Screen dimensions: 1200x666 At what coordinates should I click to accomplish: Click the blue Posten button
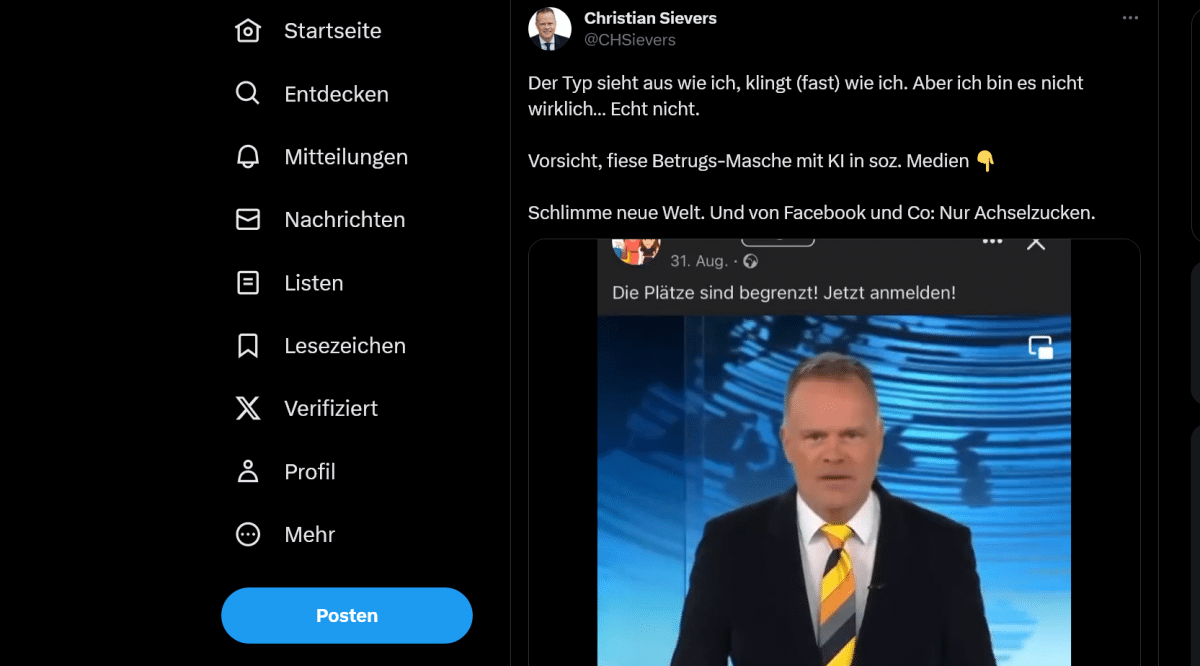coord(347,615)
